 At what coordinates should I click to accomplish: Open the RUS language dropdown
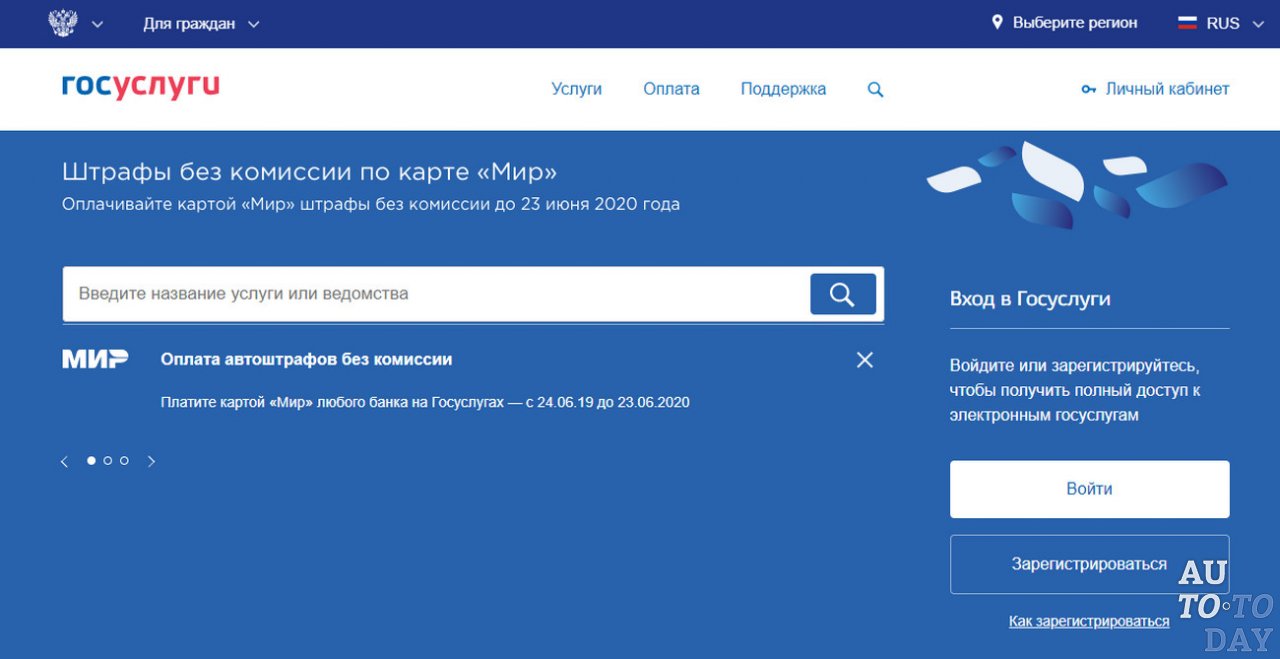tap(1235, 24)
